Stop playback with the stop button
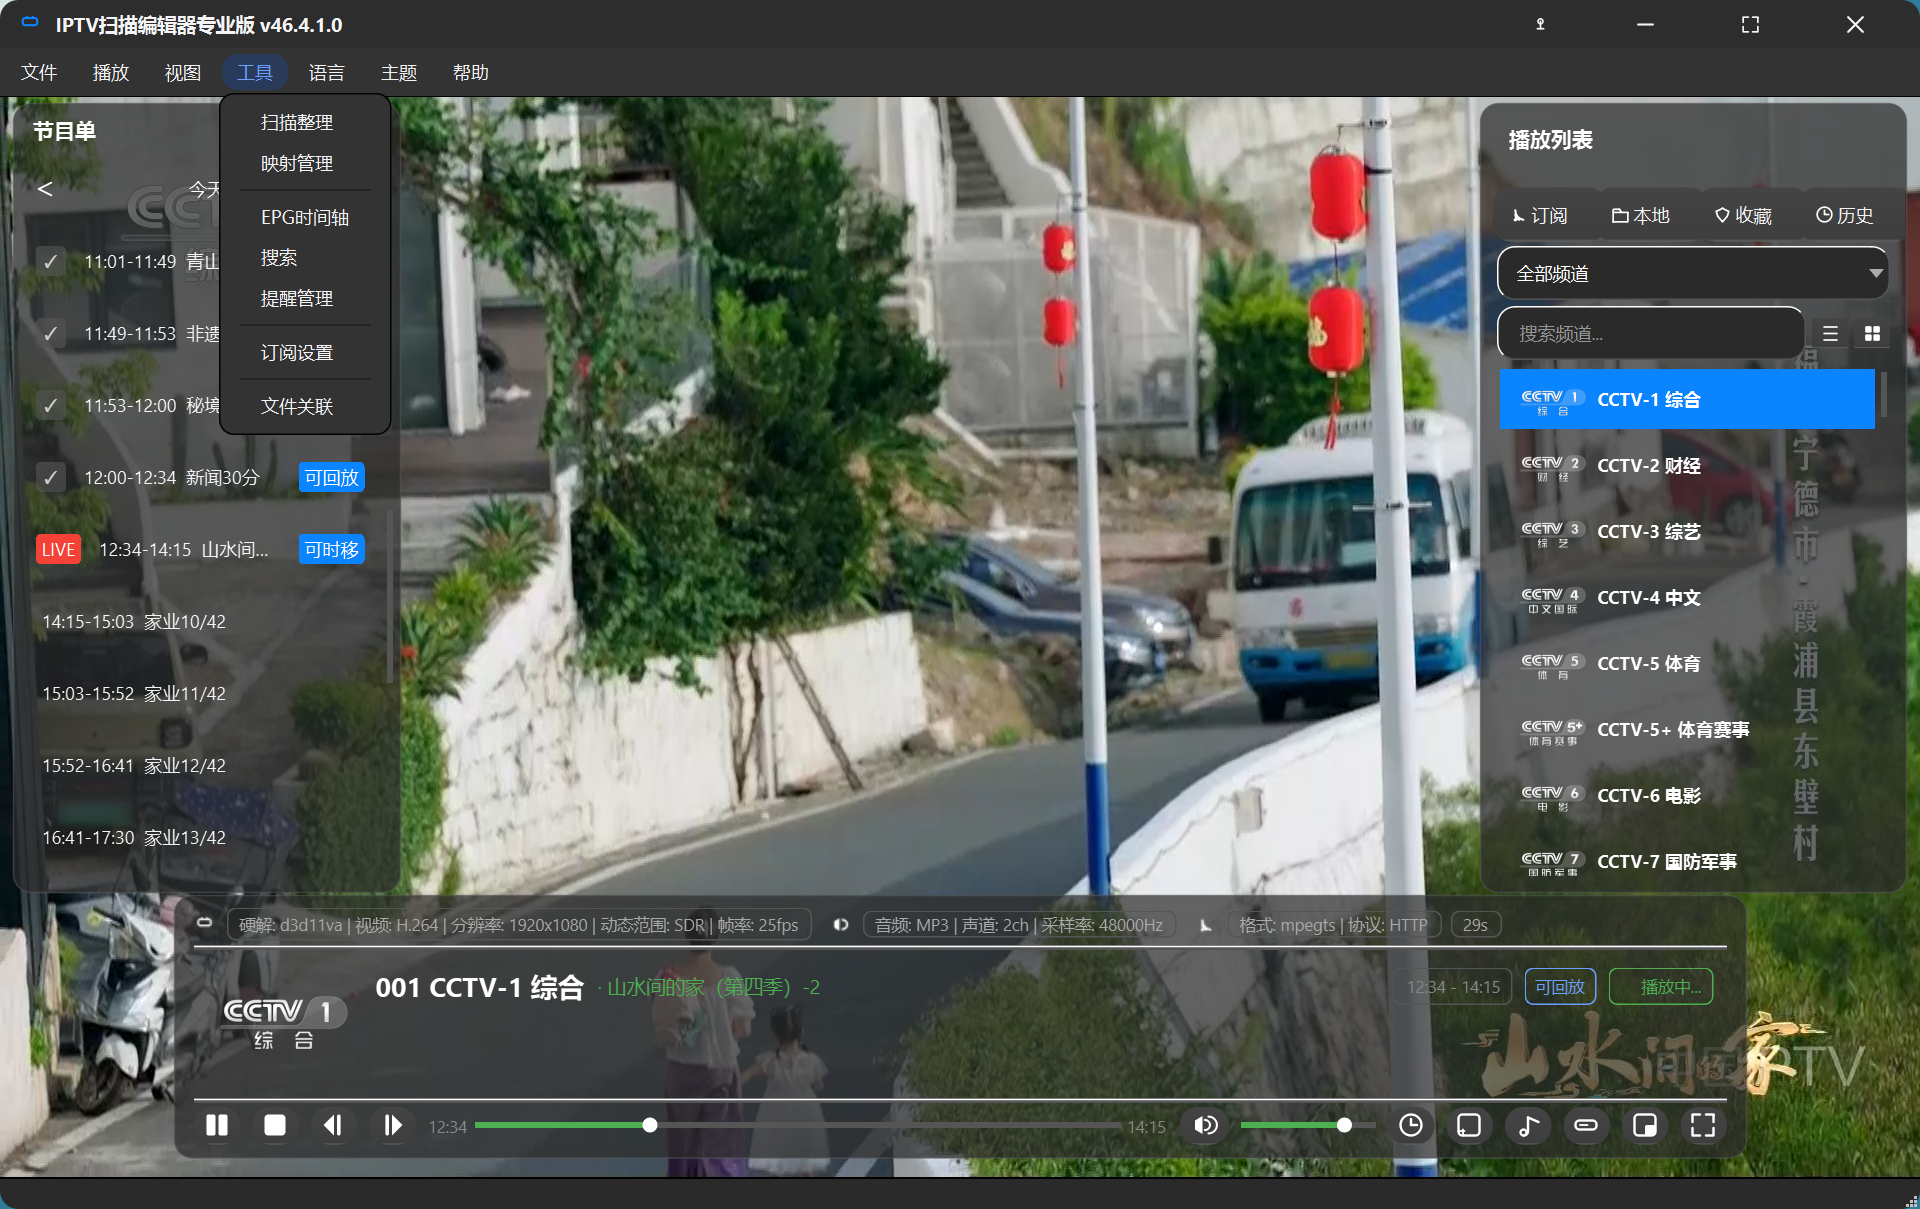Image resolution: width=1920 pixels, height=1209 pixels. (x=274, y=1126)
